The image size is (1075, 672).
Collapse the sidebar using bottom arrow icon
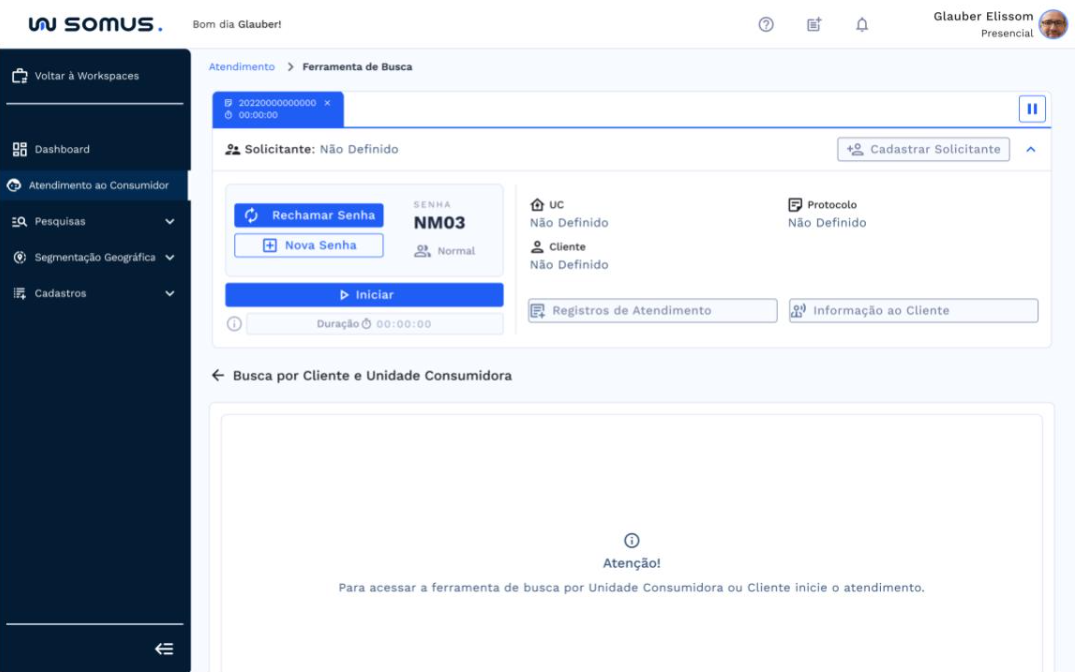[165, 649]
